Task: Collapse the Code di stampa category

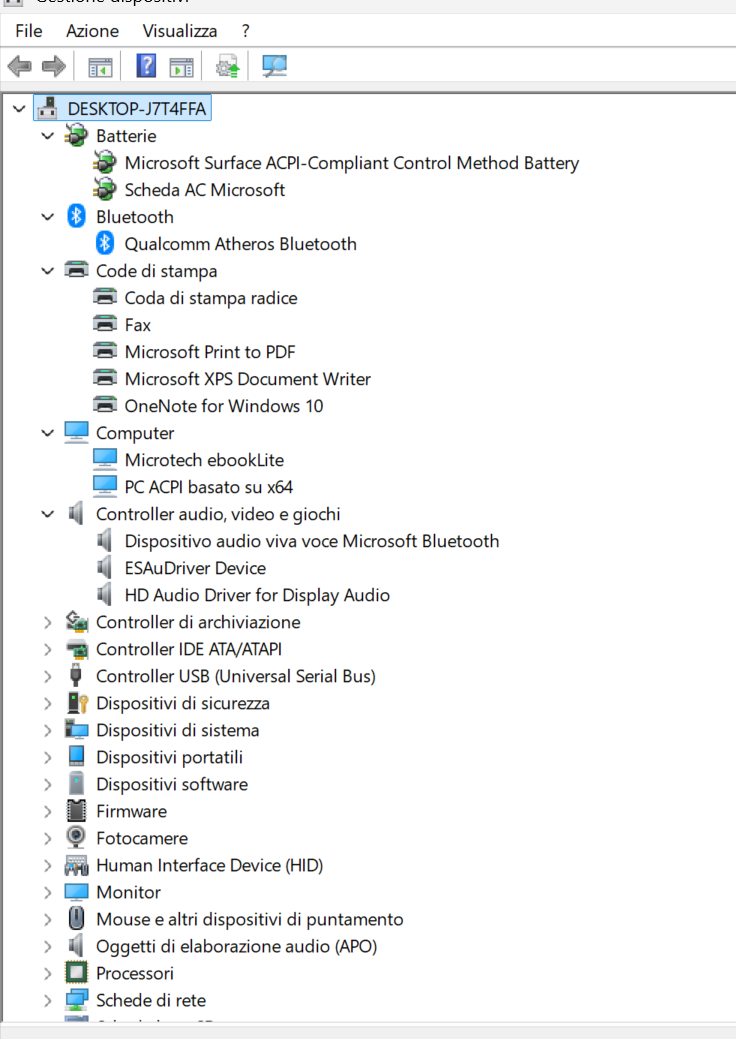Action: [x=48, y=270]
